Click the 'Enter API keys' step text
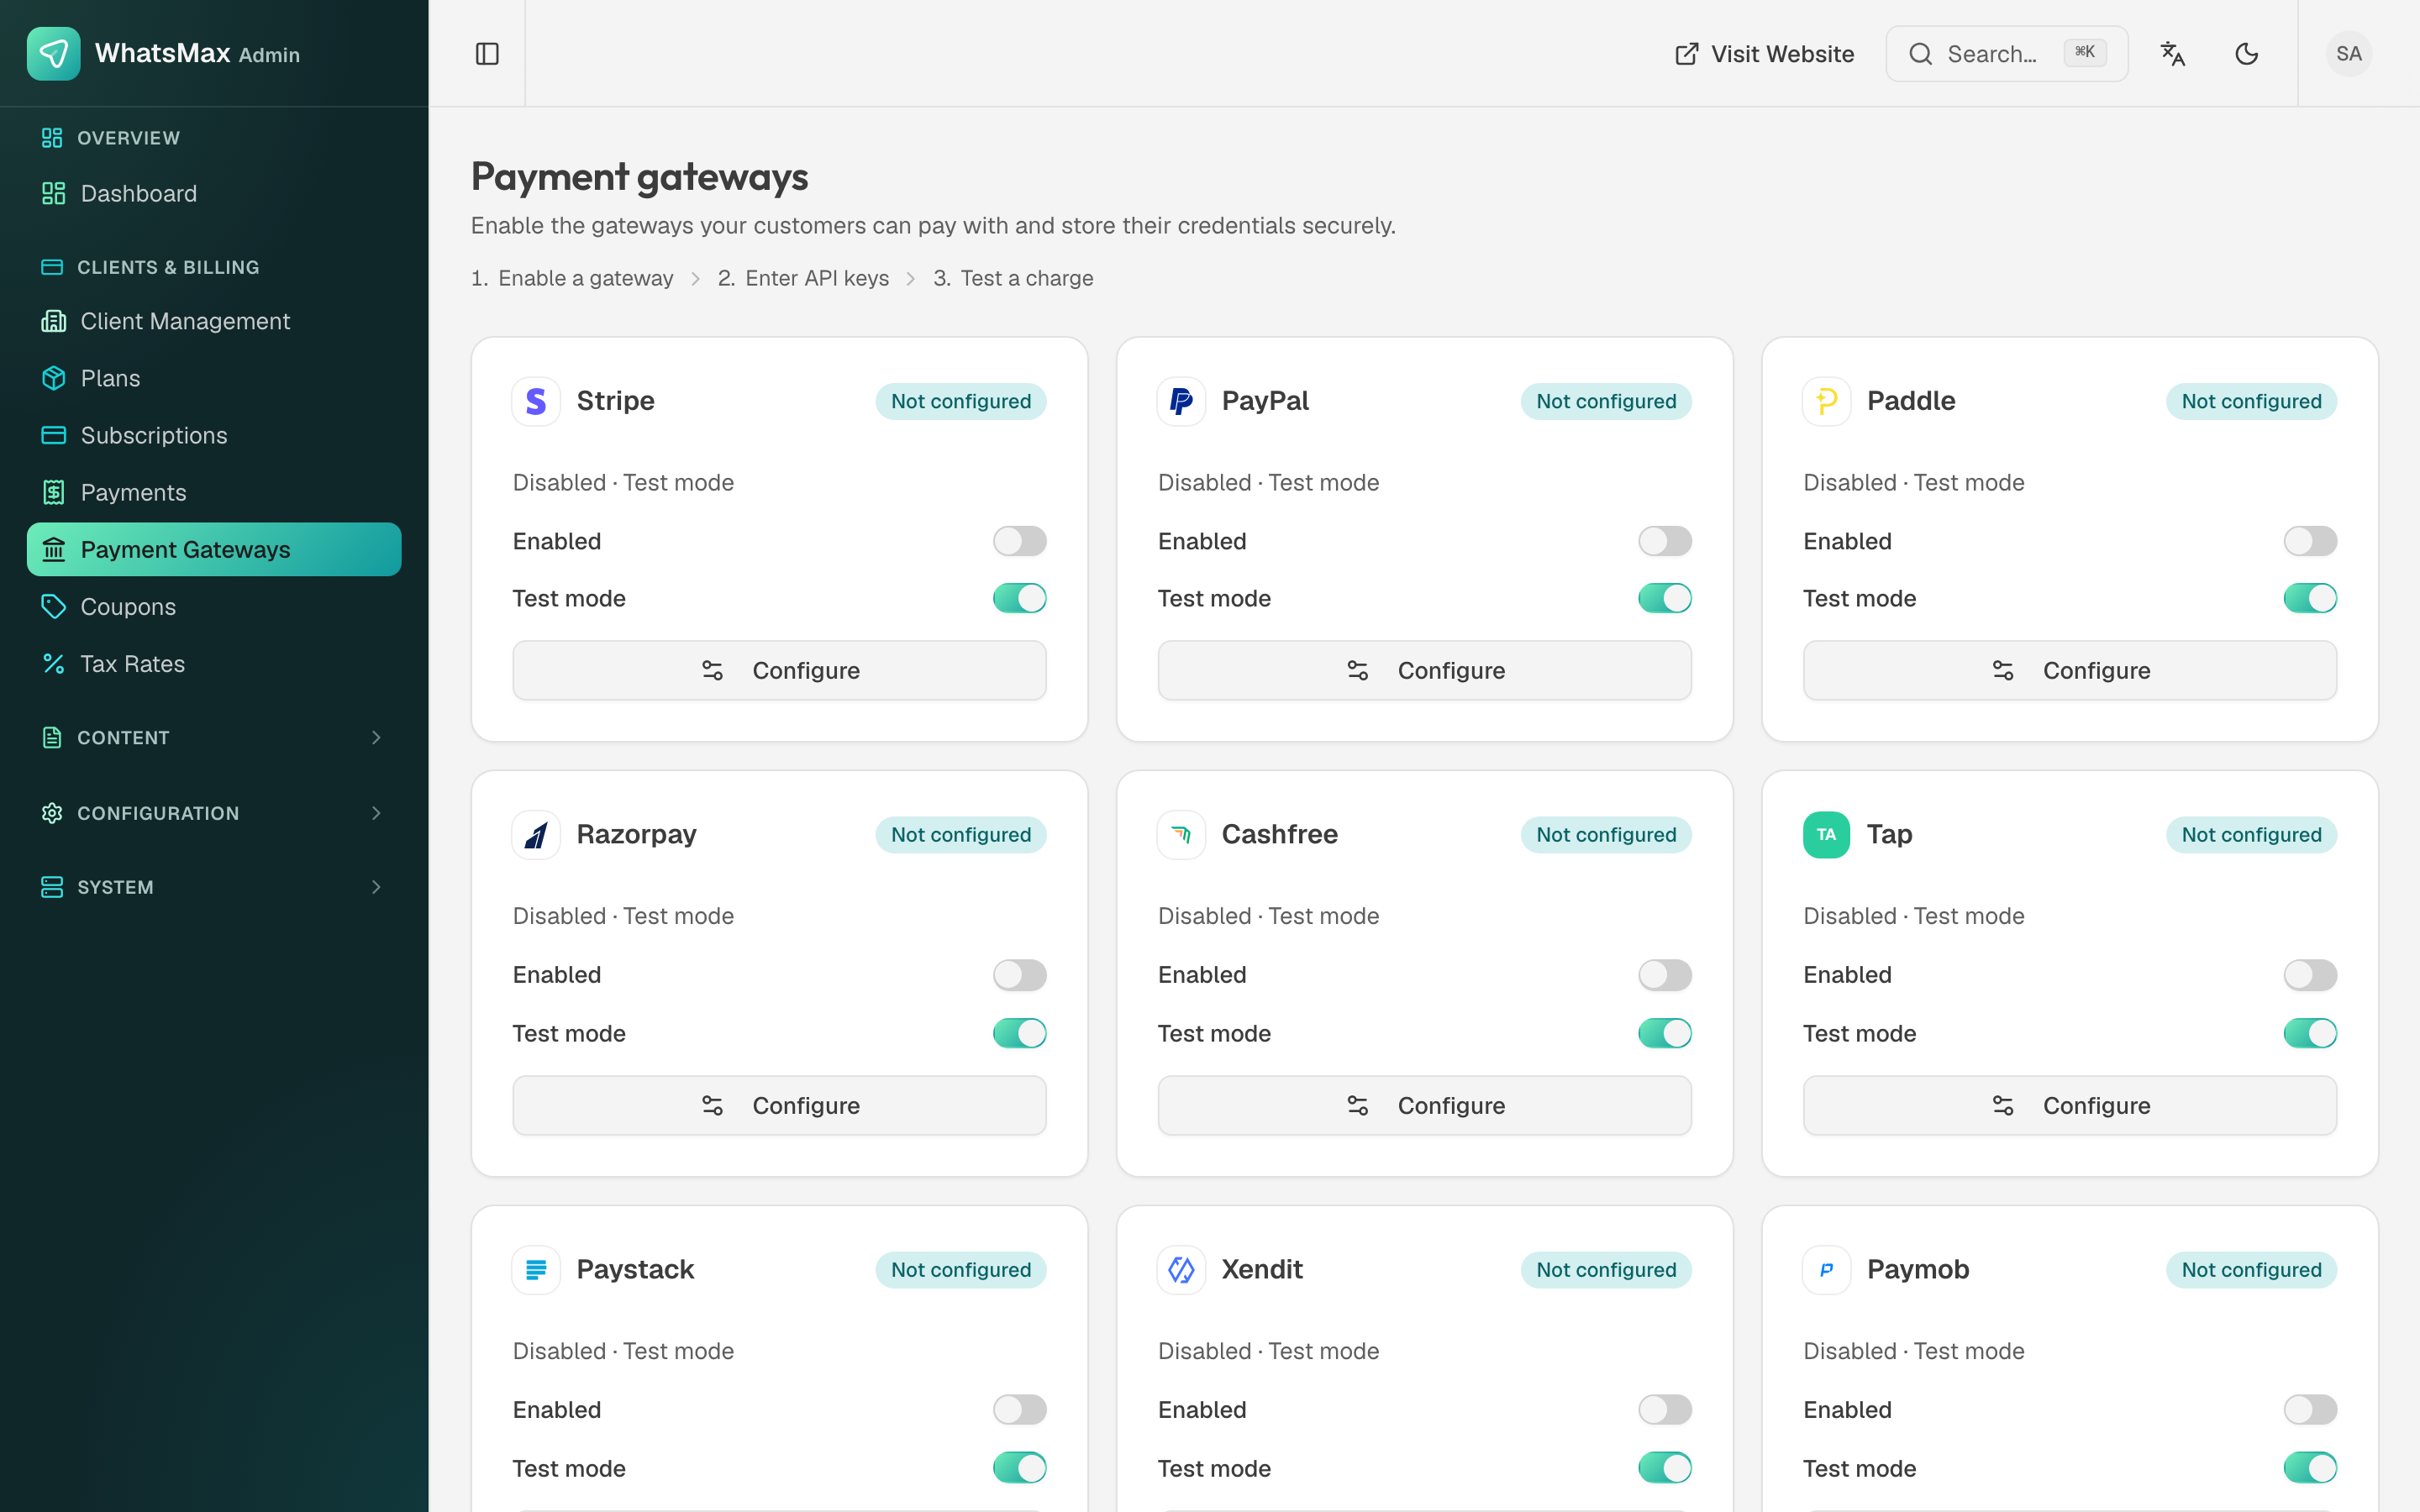Viewport: 2420px width, 1512px height. pos(816,278)
